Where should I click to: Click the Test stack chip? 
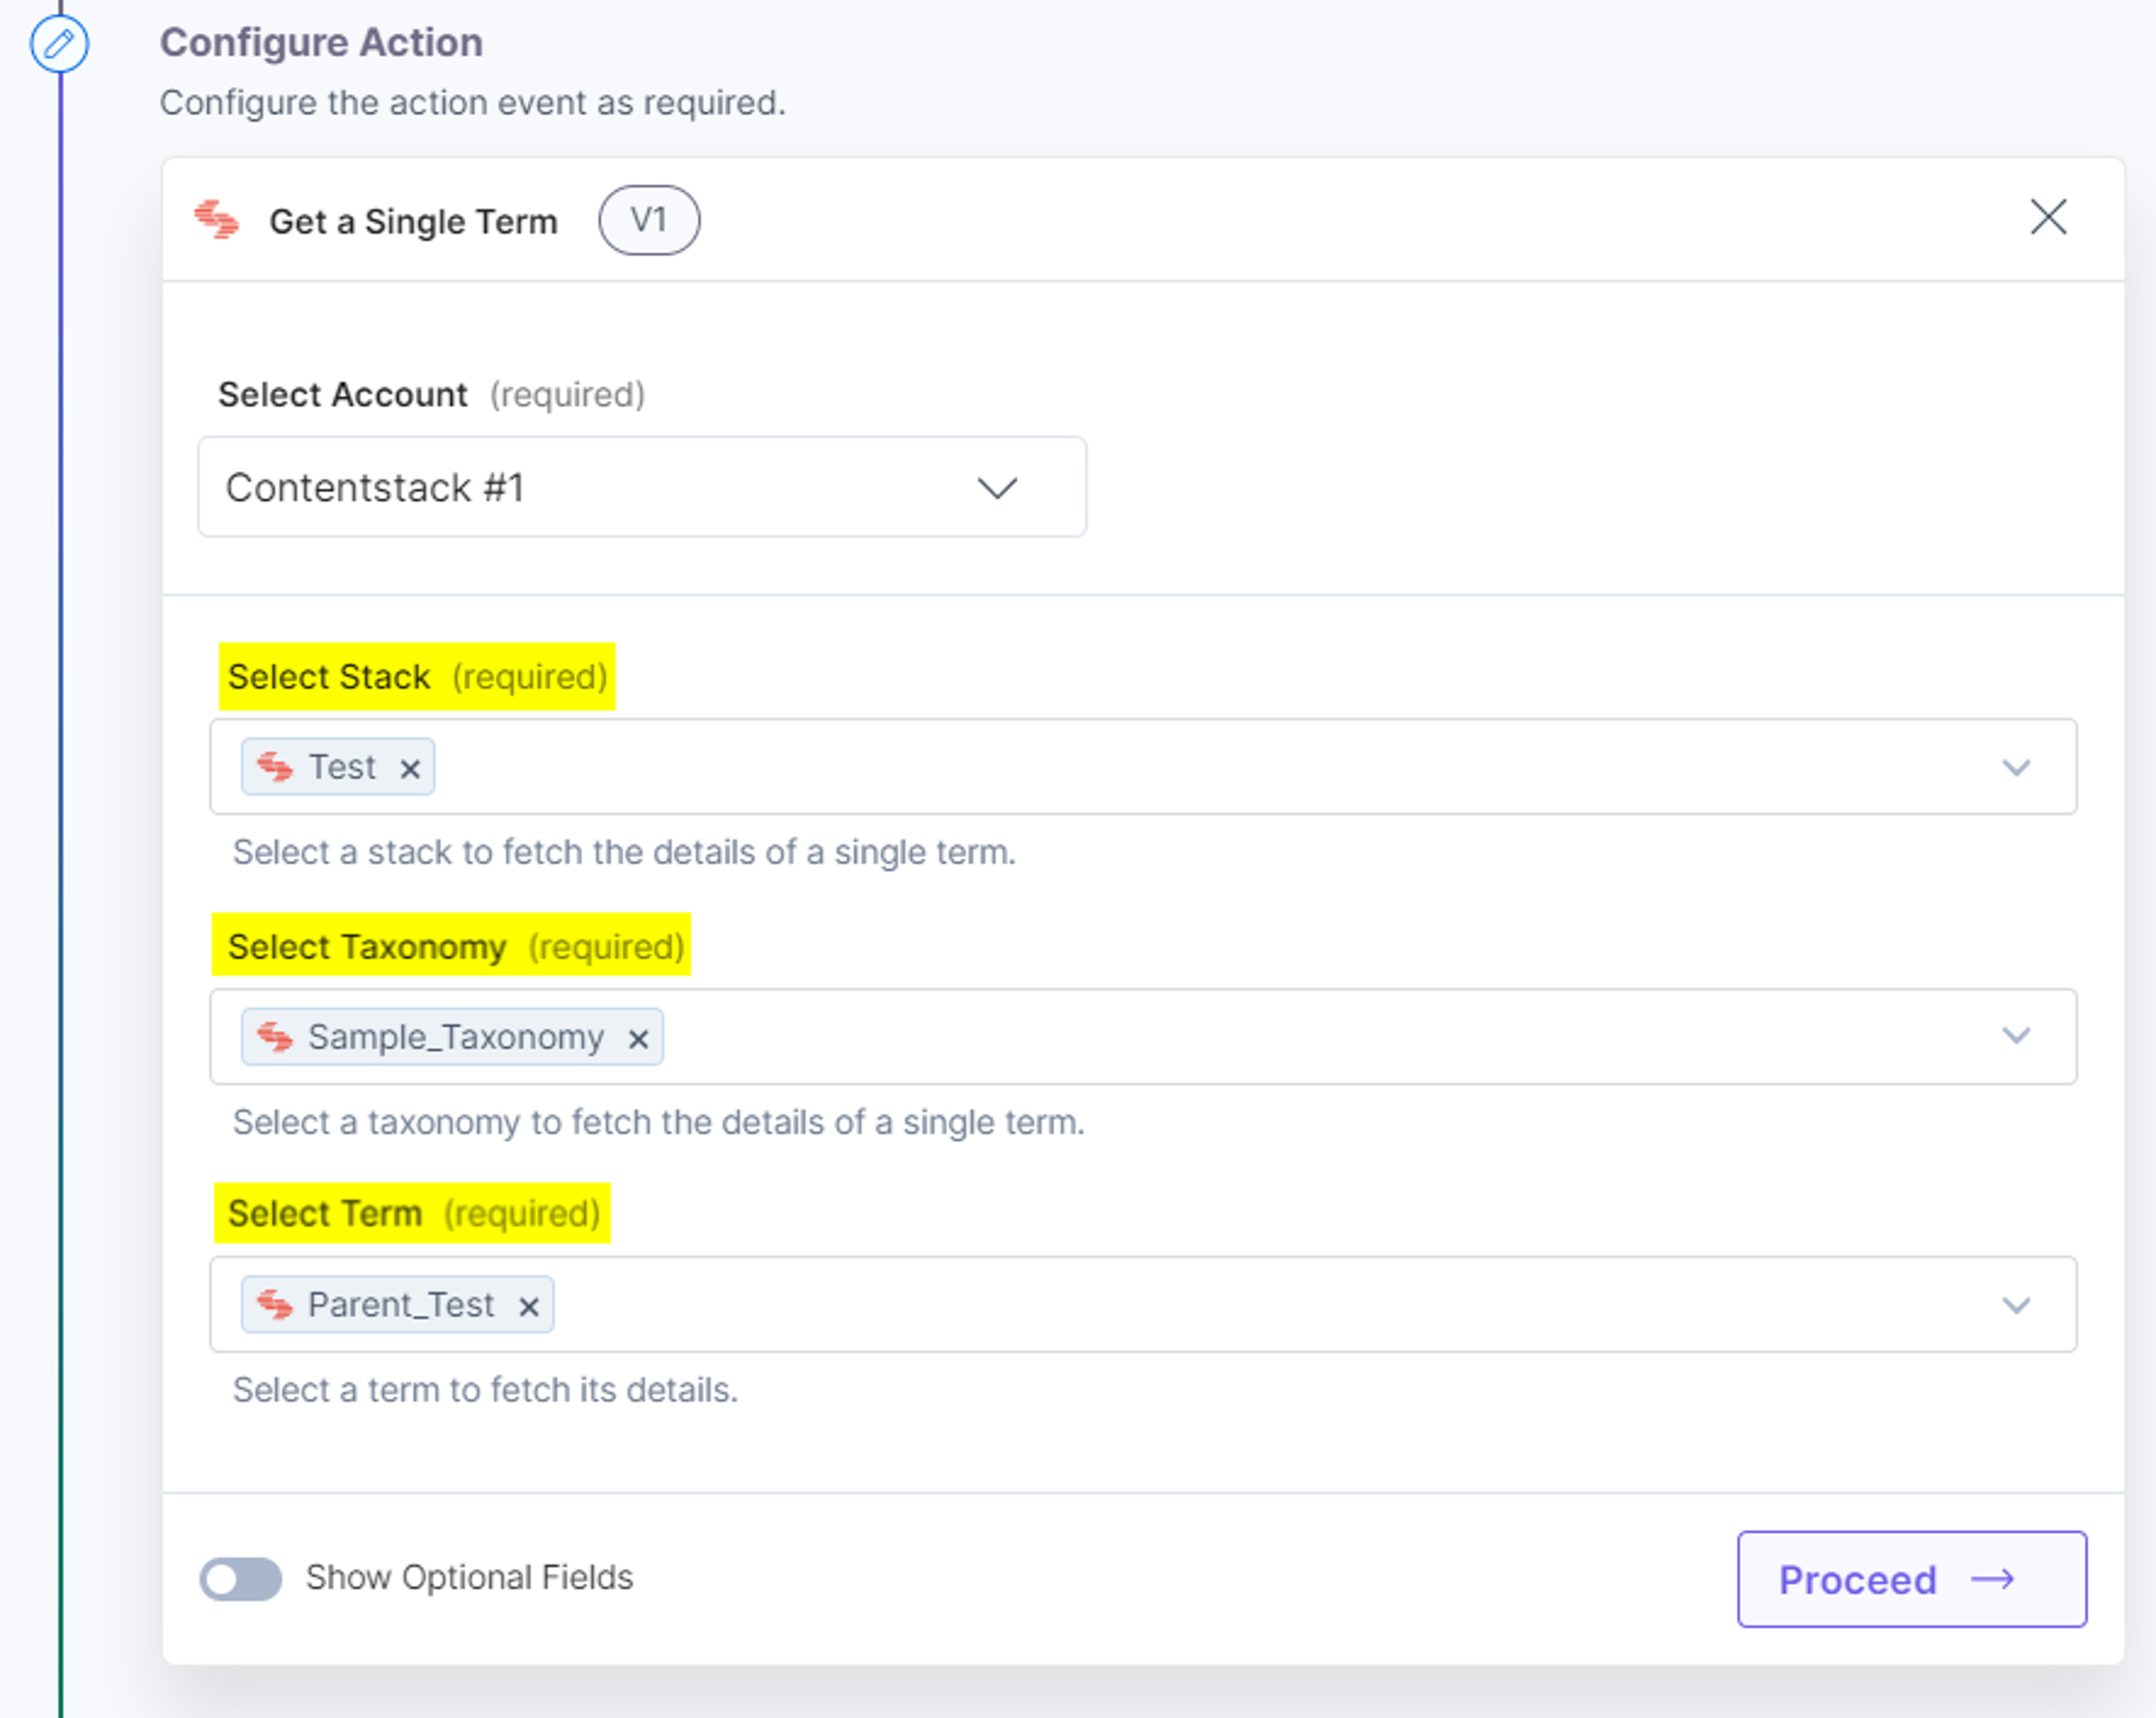338,767
